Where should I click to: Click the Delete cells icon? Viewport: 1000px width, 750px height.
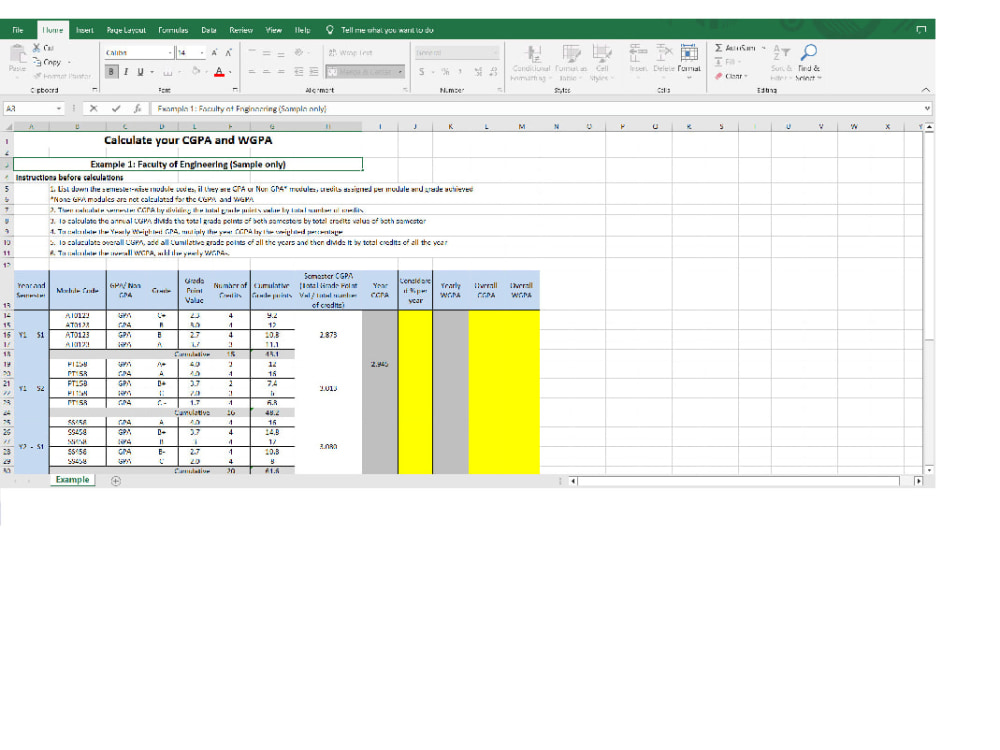tap(664, 53)
